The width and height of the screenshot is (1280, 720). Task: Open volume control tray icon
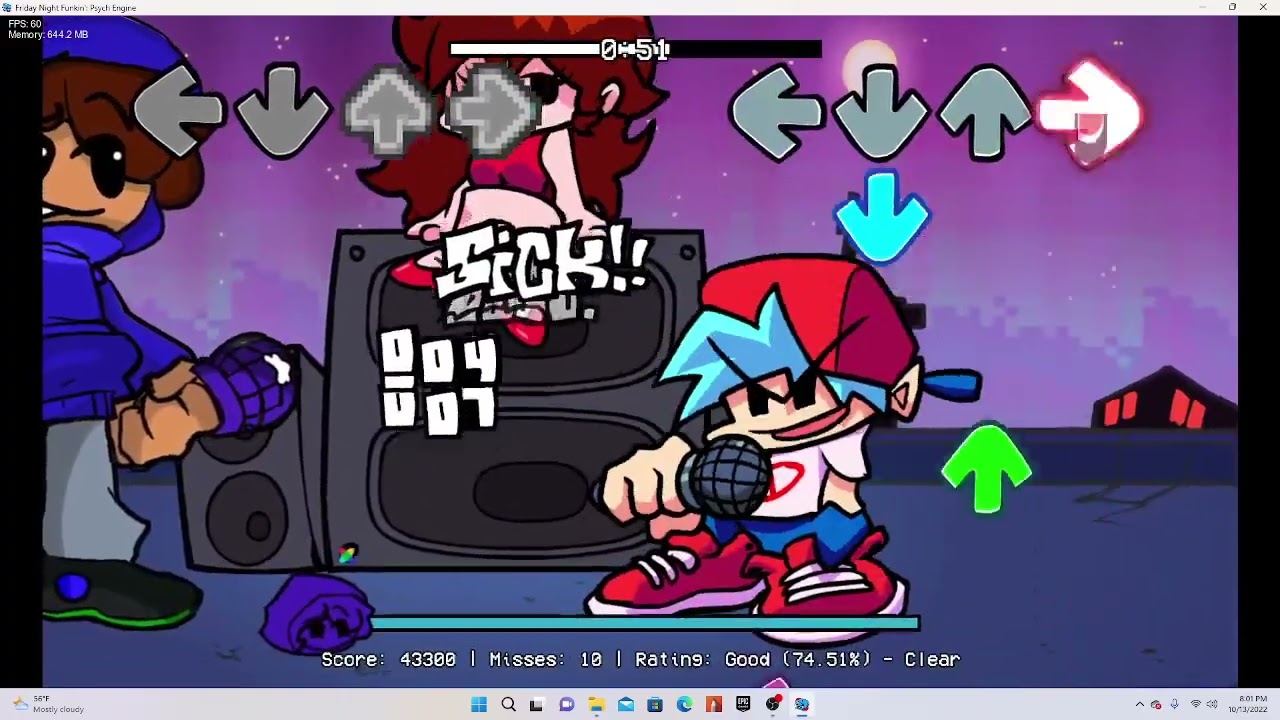click(x=1212, y=705)
